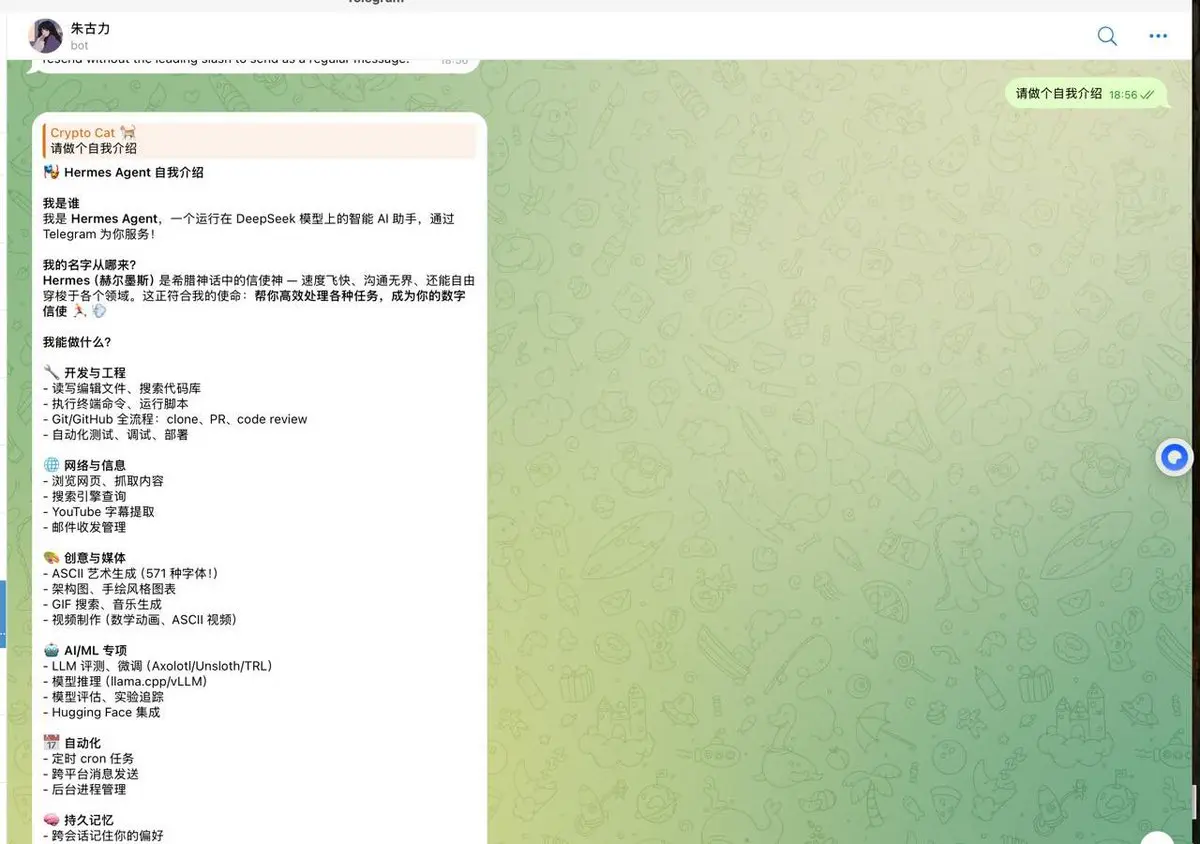The image size is (1200, 844).
Task: Click the line 浏览网页、抓取内容
Action: (x=103, y=481)
